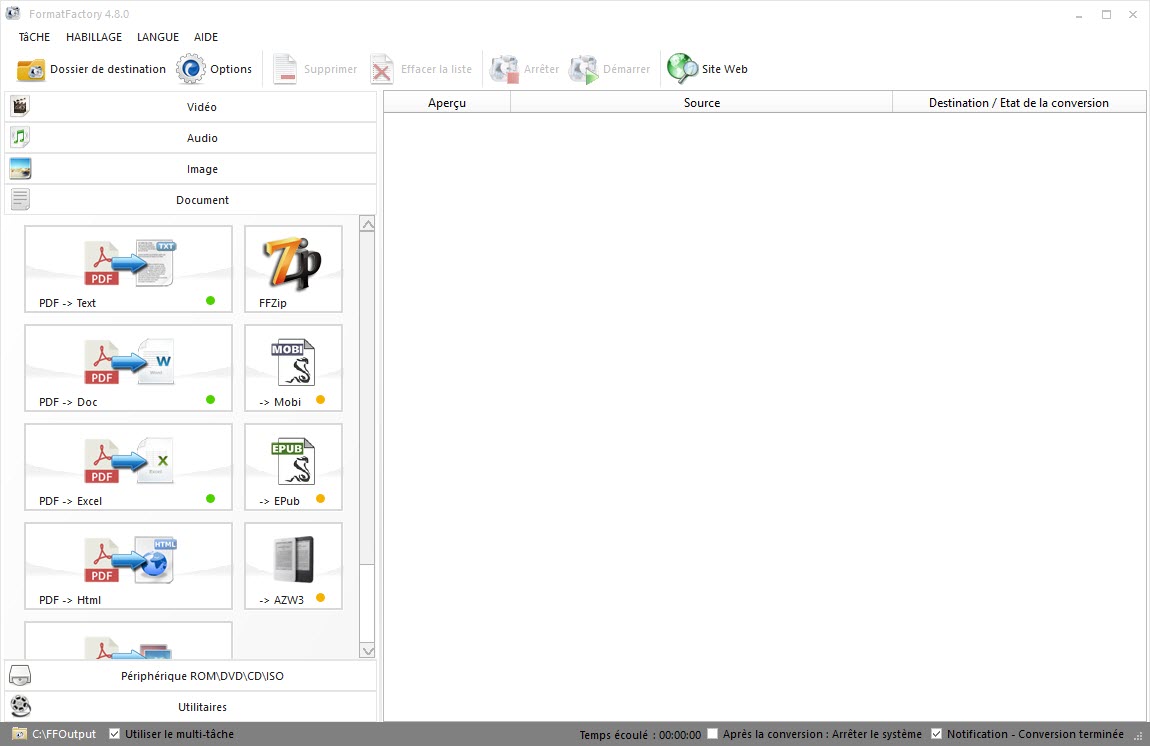Click the Document page icon
This screenshot has width=1150, height=746.
(x=20, y=200)
